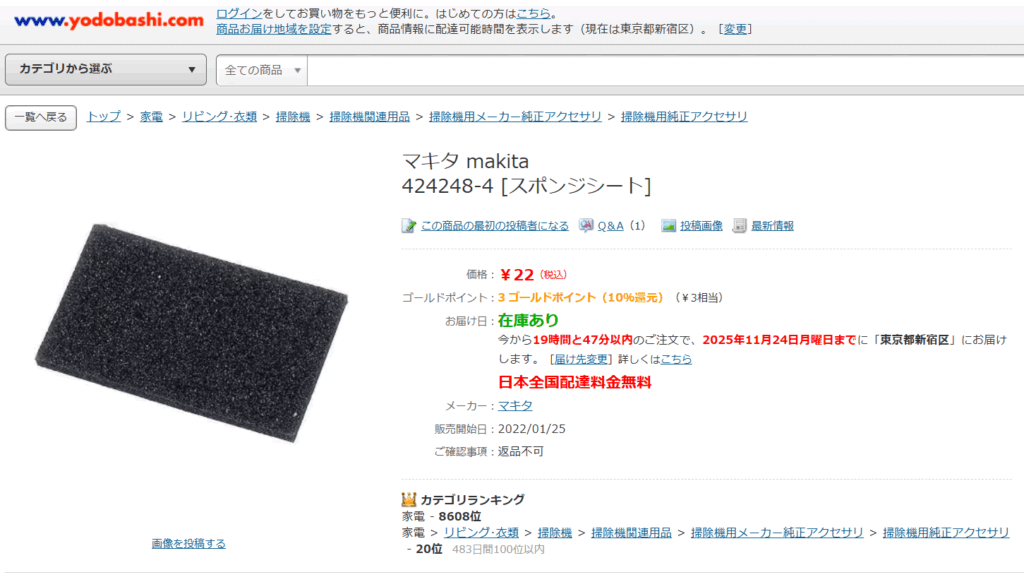This screenshot has width=1024, height=582.
Task: Go to 家電 breadcrumb
Action: pyautogui.click(x=152, y=117)
